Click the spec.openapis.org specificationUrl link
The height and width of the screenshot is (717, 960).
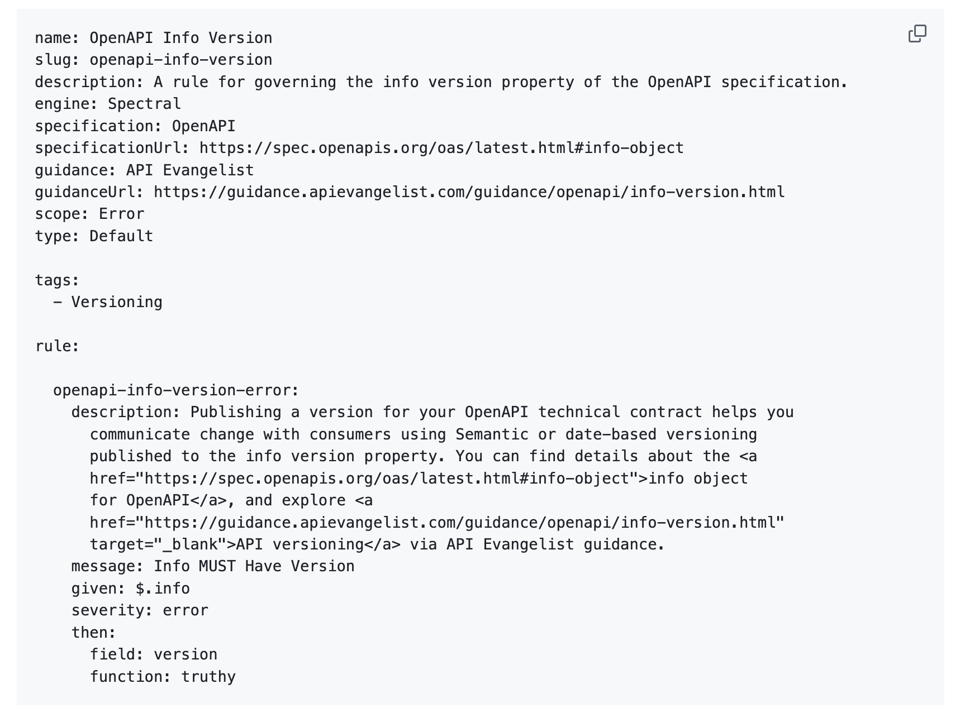coord(441,148)
